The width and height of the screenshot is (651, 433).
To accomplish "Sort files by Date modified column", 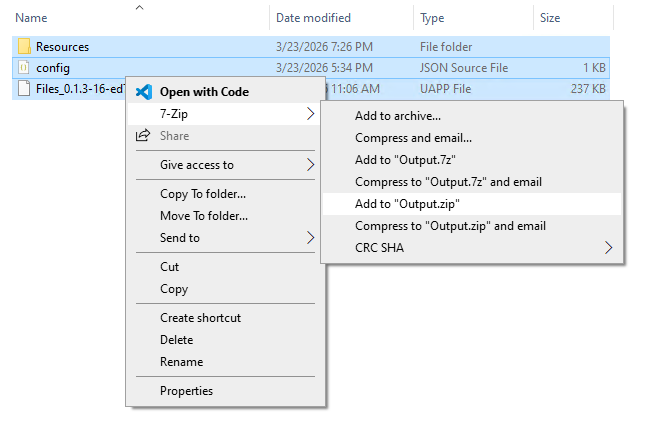I will click(315, 18).
